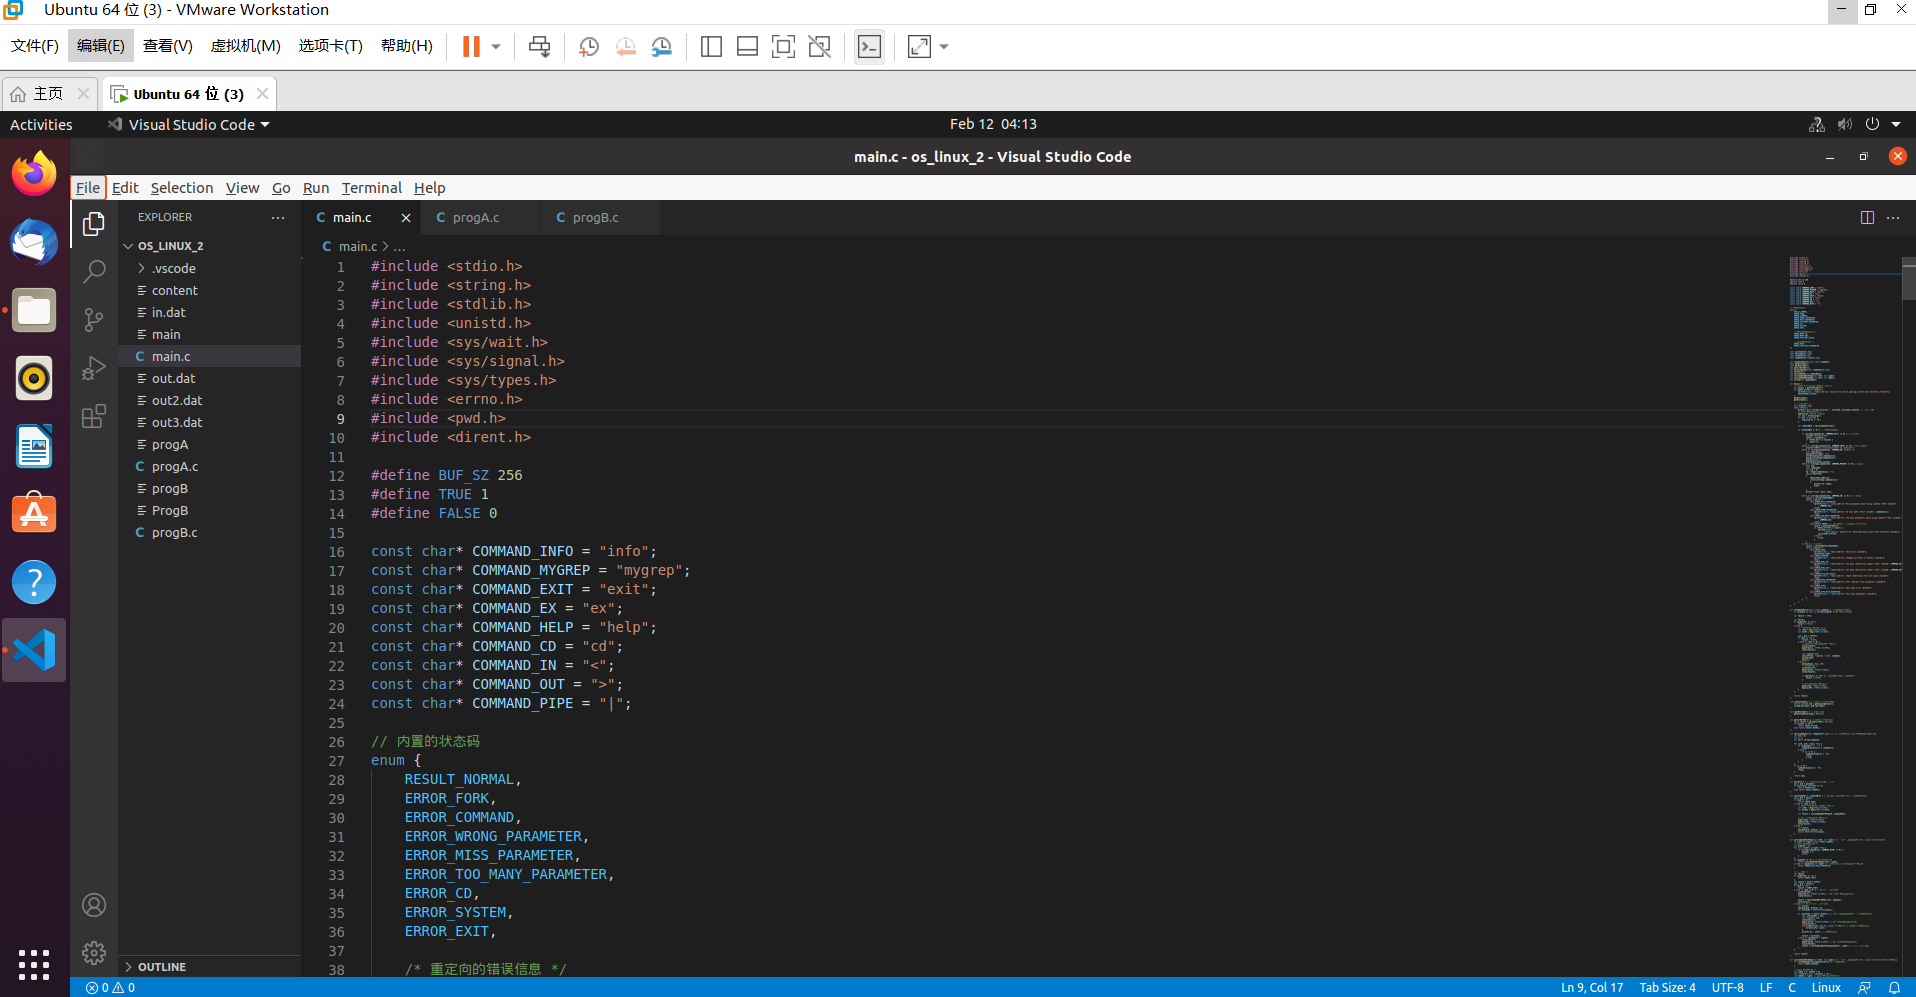Open the Terminal menu
The width and height of the screenshot is (1916, 997).
(x=371, y=187)
